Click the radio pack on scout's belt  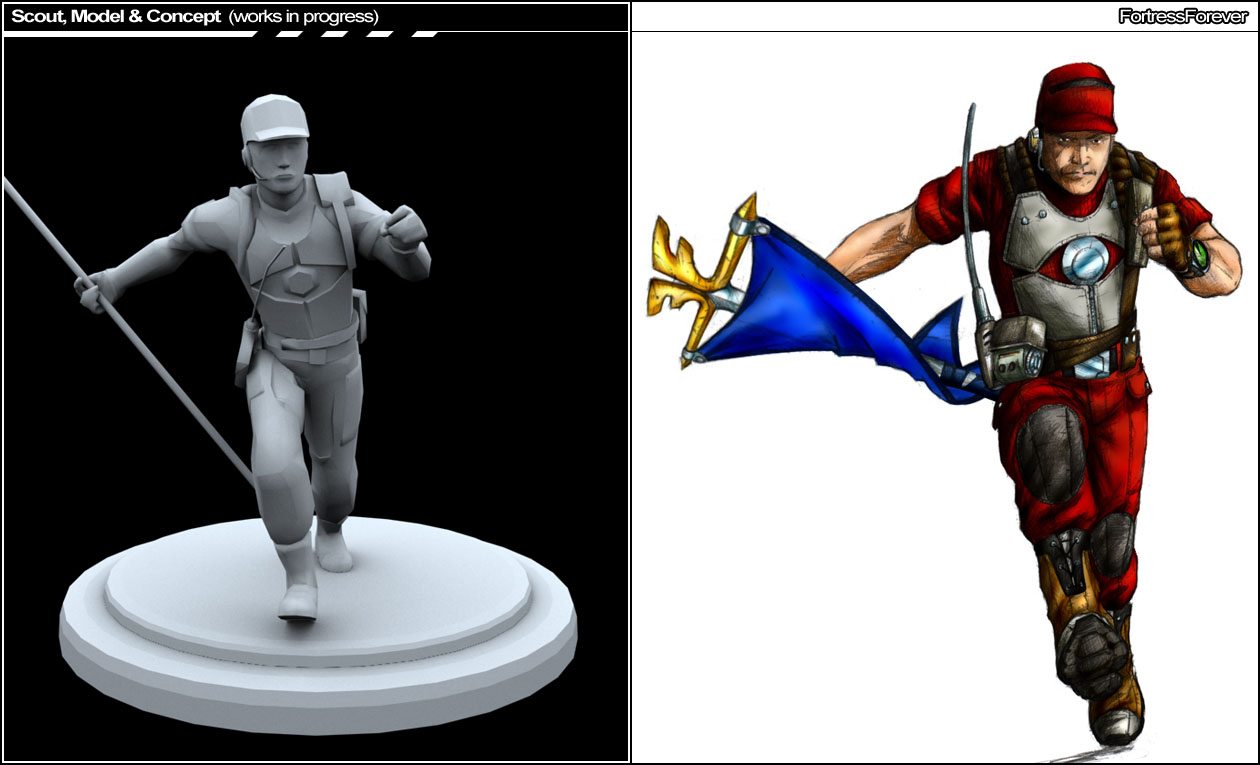click(1011, 351)
